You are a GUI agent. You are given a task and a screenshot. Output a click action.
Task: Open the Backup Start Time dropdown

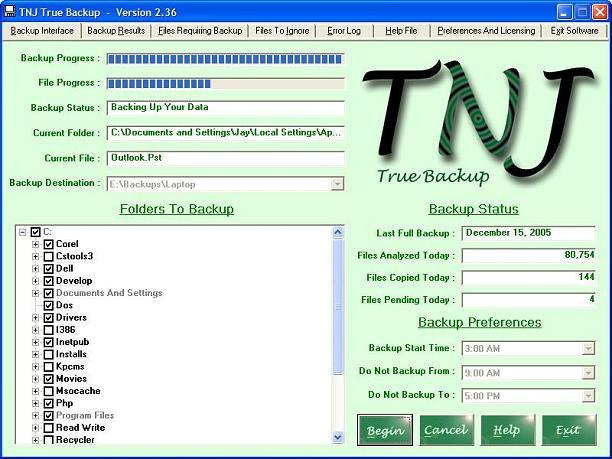(588, 348)
